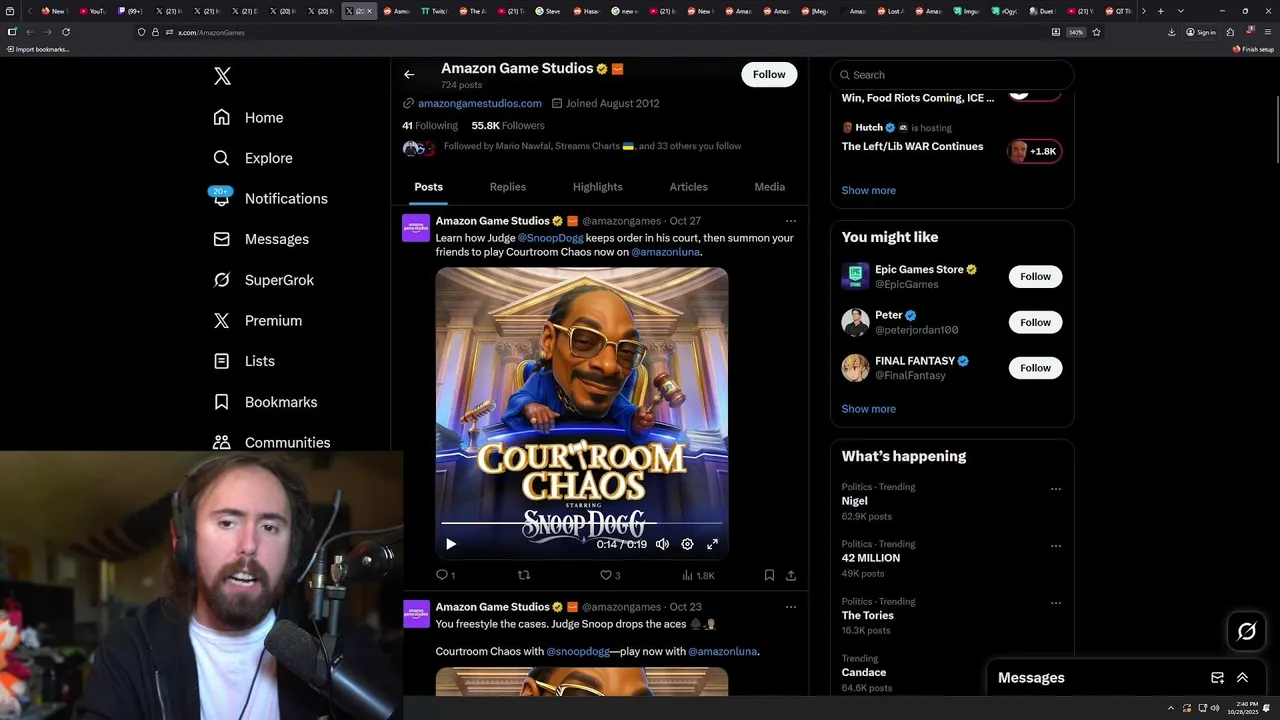
Task: Open Notifications with 20+ badge
Action: click(269, 198)
